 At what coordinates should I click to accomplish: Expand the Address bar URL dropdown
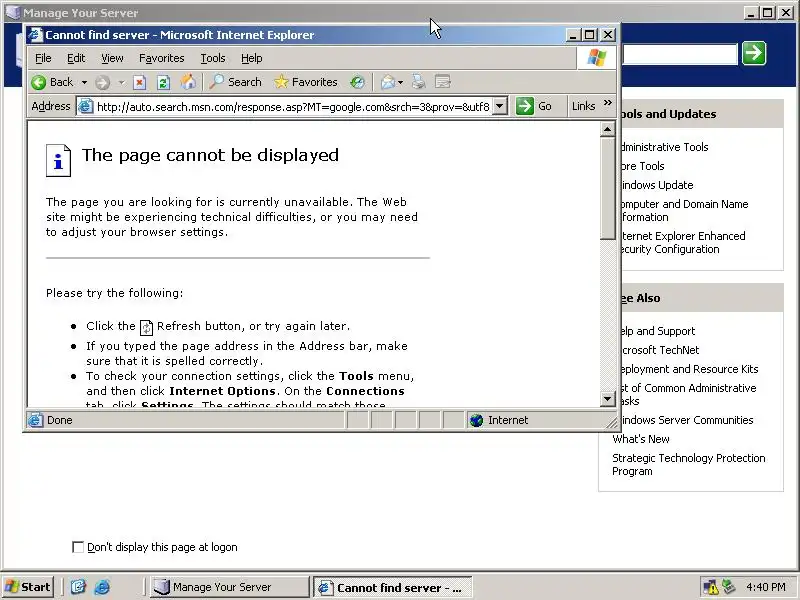point(500,106)
